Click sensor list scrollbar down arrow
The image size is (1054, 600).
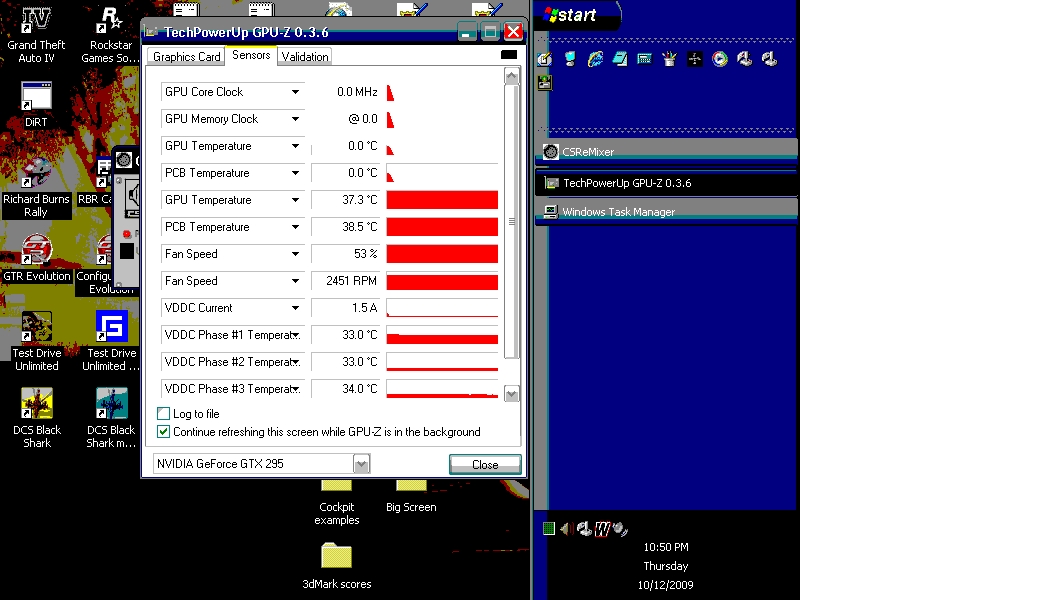(512, 394)
